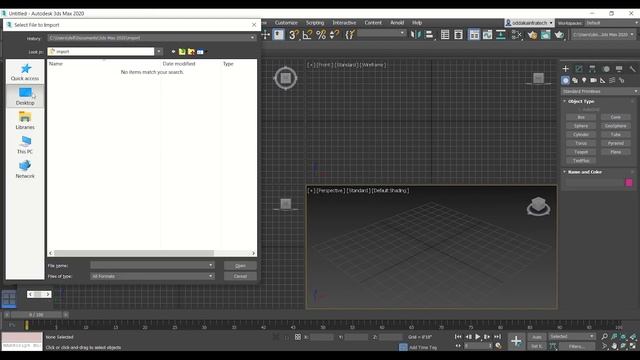Select This PC in places bar
This screenshot has width=640, height=360.
25,145
